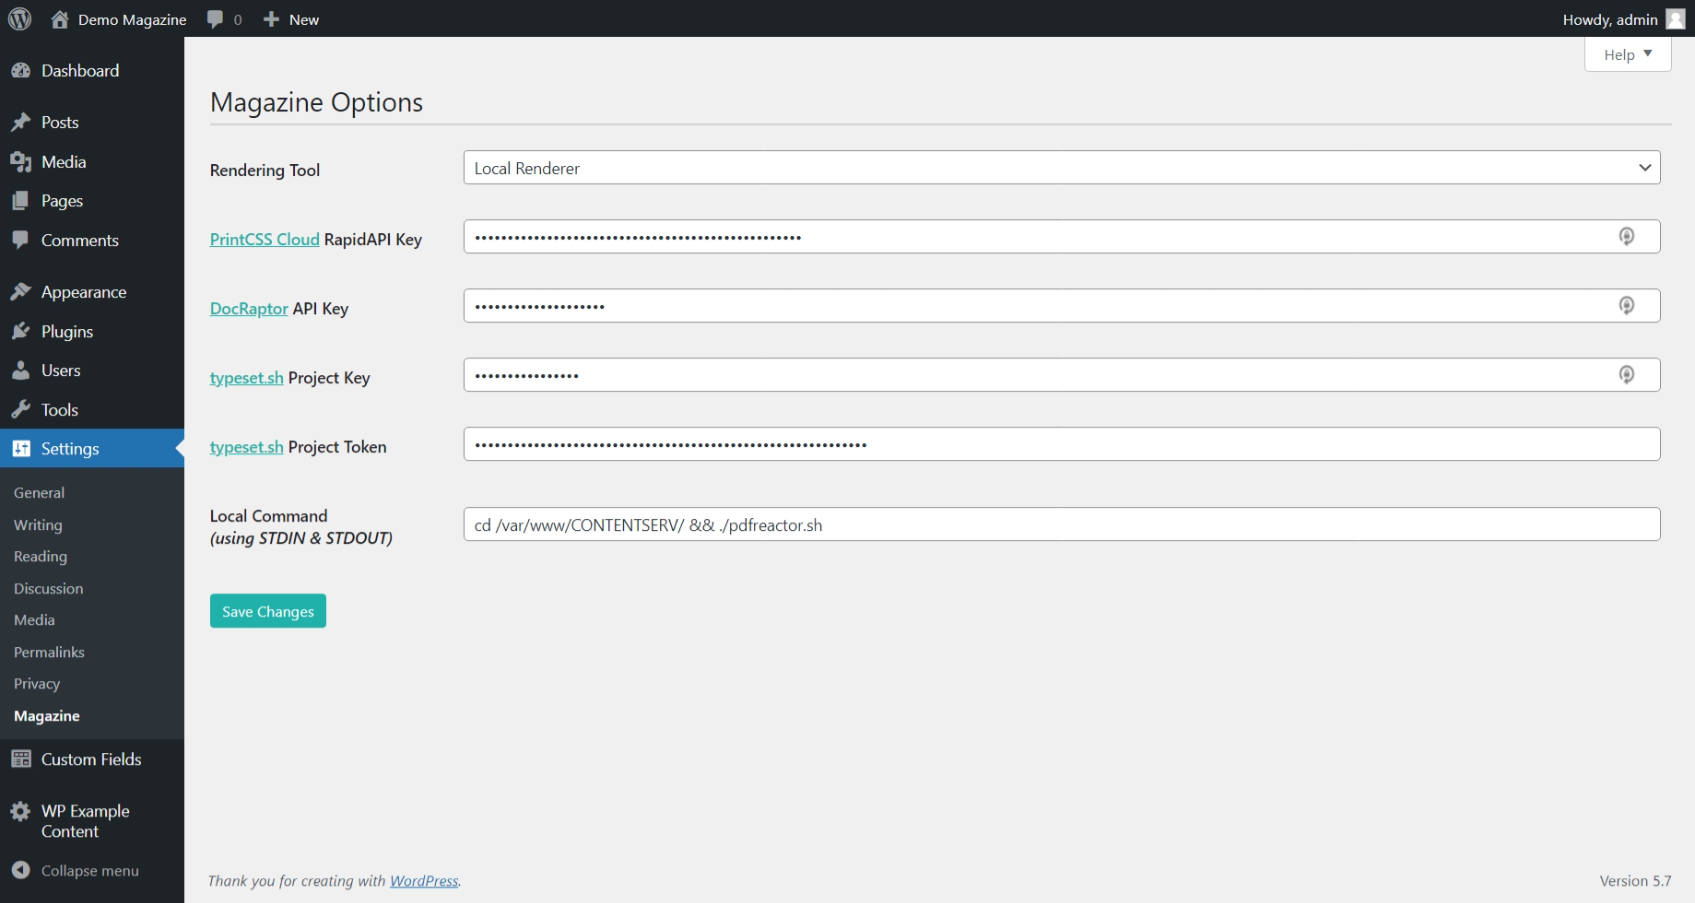Follow the DocRaptor link
This screenshot has height=903, width=1695.
point(248,308)
